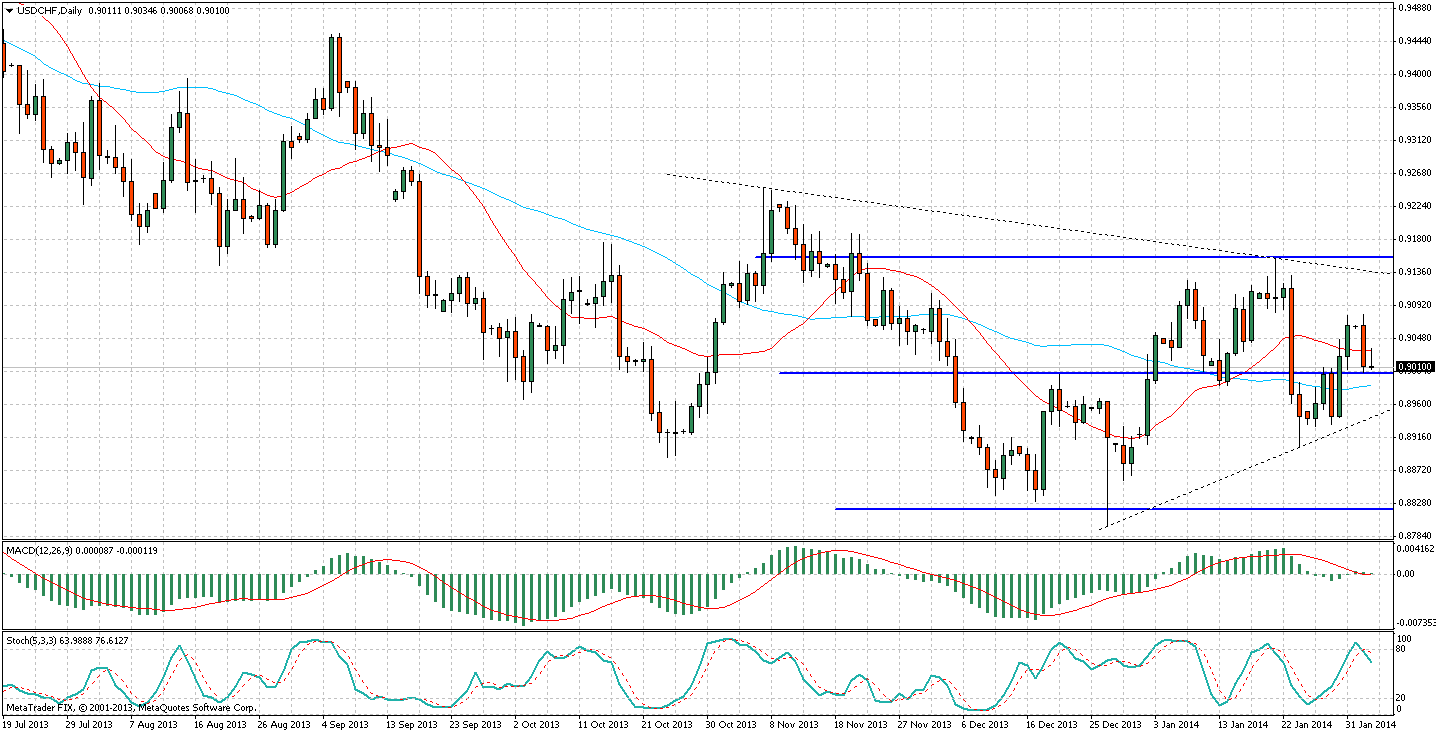
Task: Select the upper blue horizontal resistance line
Action: 1000,257
